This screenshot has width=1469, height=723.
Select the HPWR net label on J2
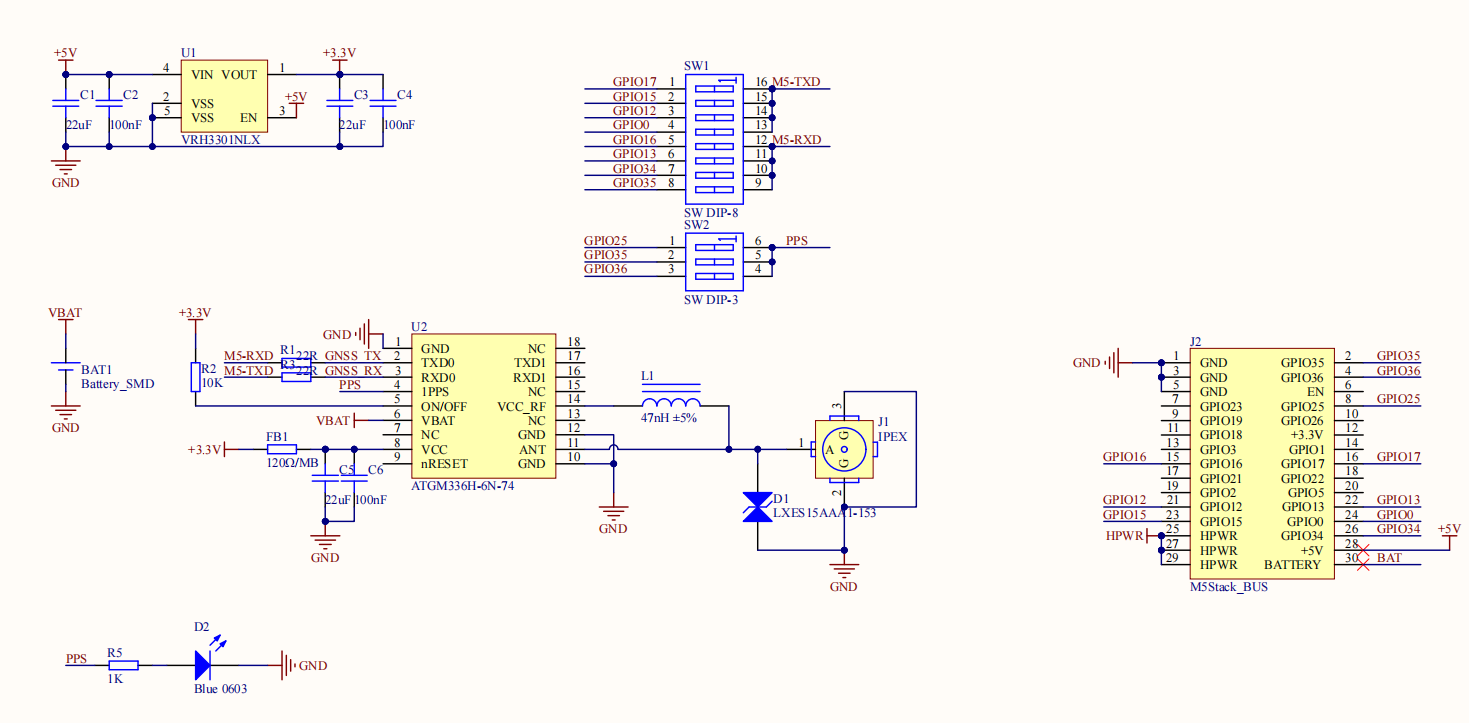(x=1124, y=536)
